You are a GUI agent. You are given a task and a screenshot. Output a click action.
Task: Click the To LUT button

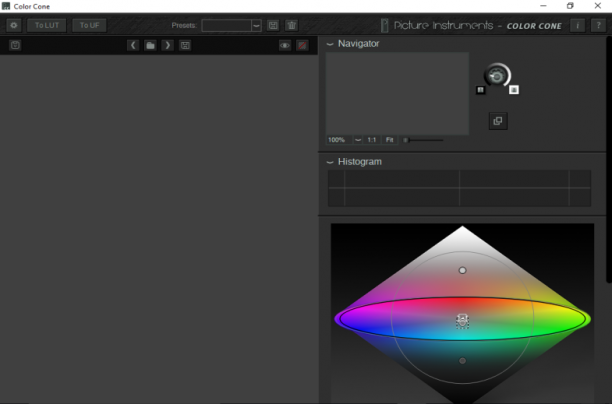(47, 25)
